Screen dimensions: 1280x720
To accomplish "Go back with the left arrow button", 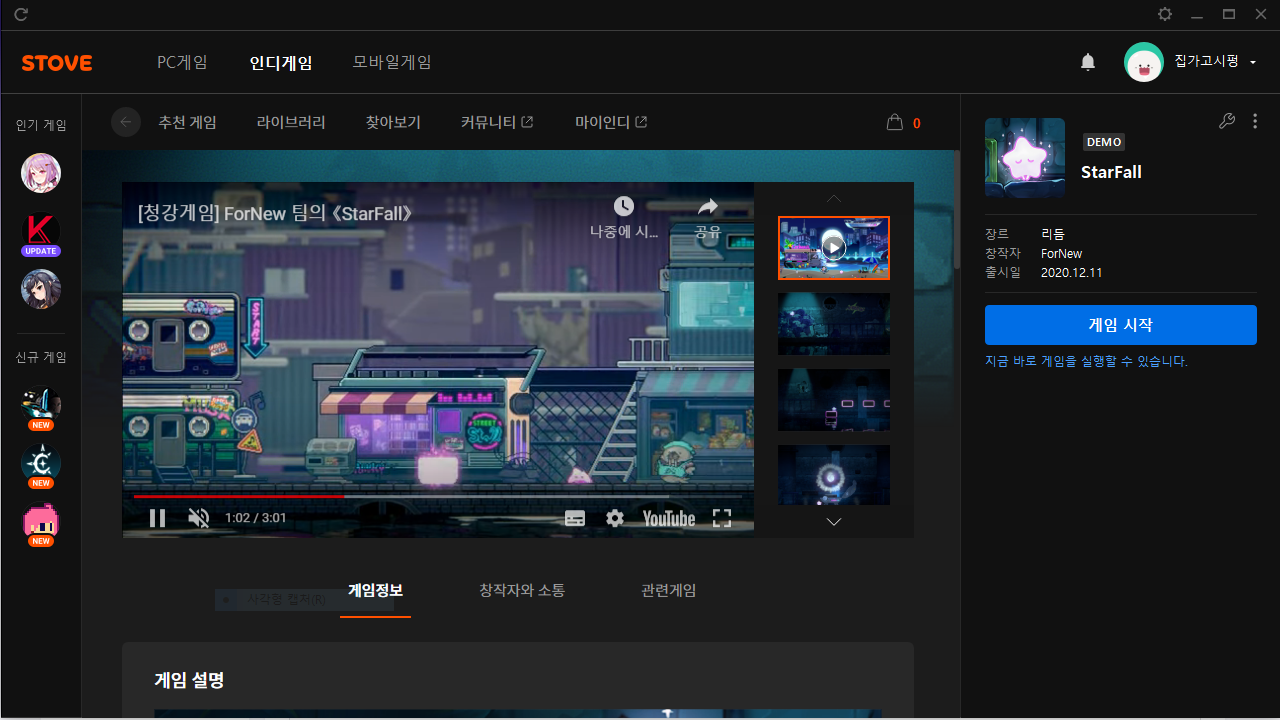I will point(126,122).
